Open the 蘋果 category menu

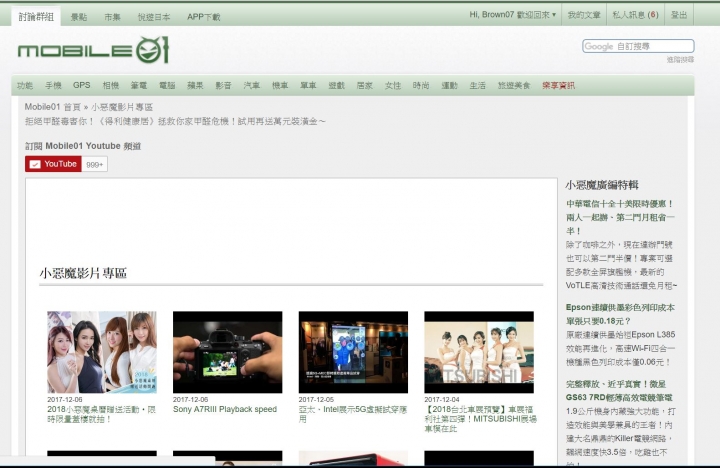coord(195,85)
